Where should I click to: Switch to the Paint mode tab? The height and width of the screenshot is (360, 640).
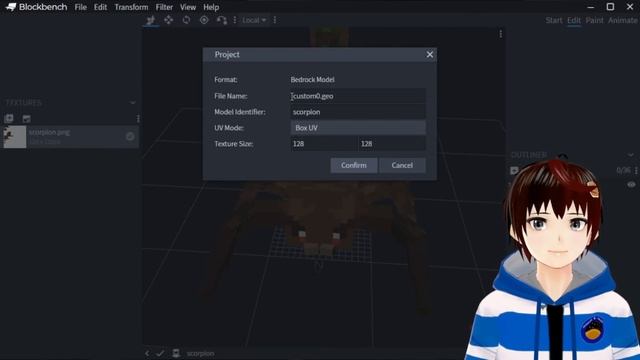(x=594, y=20)
